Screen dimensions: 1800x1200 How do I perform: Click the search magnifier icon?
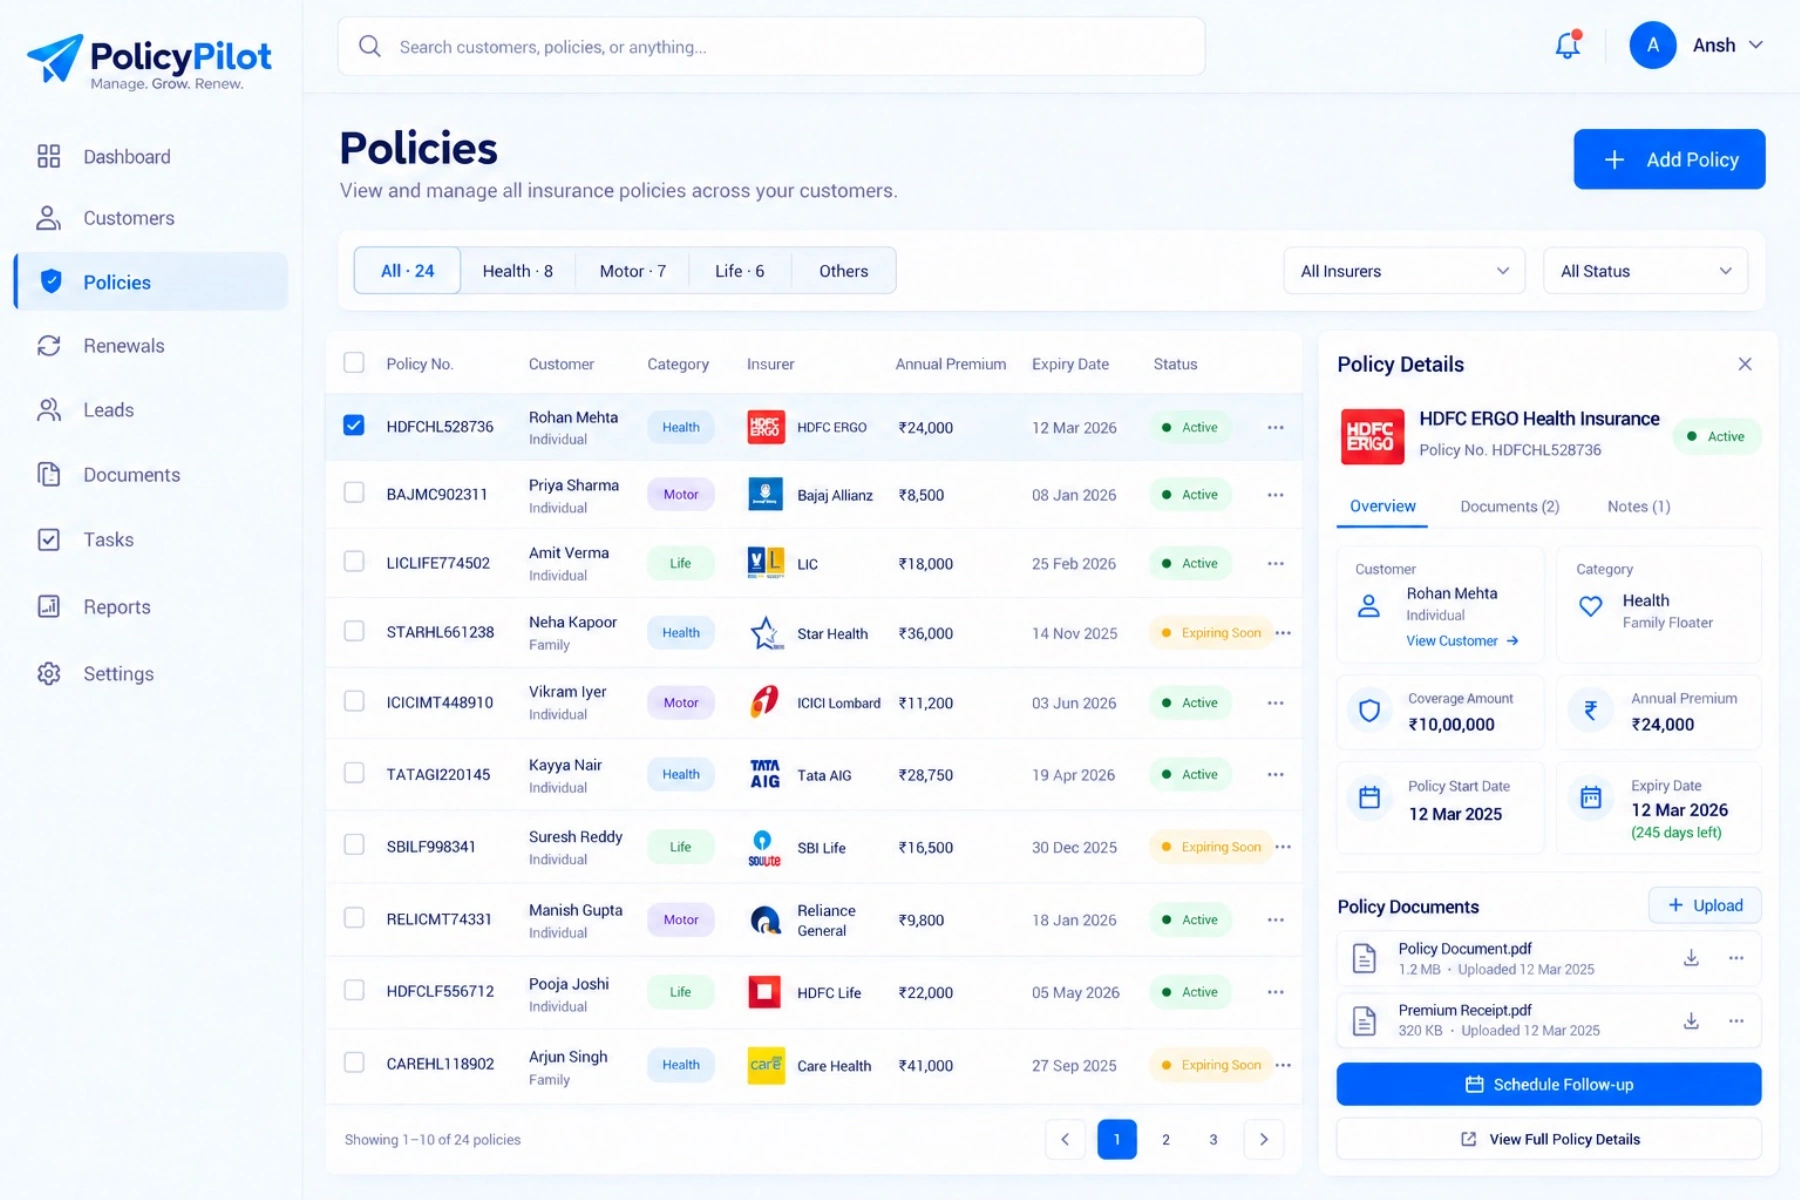[370, 46]
